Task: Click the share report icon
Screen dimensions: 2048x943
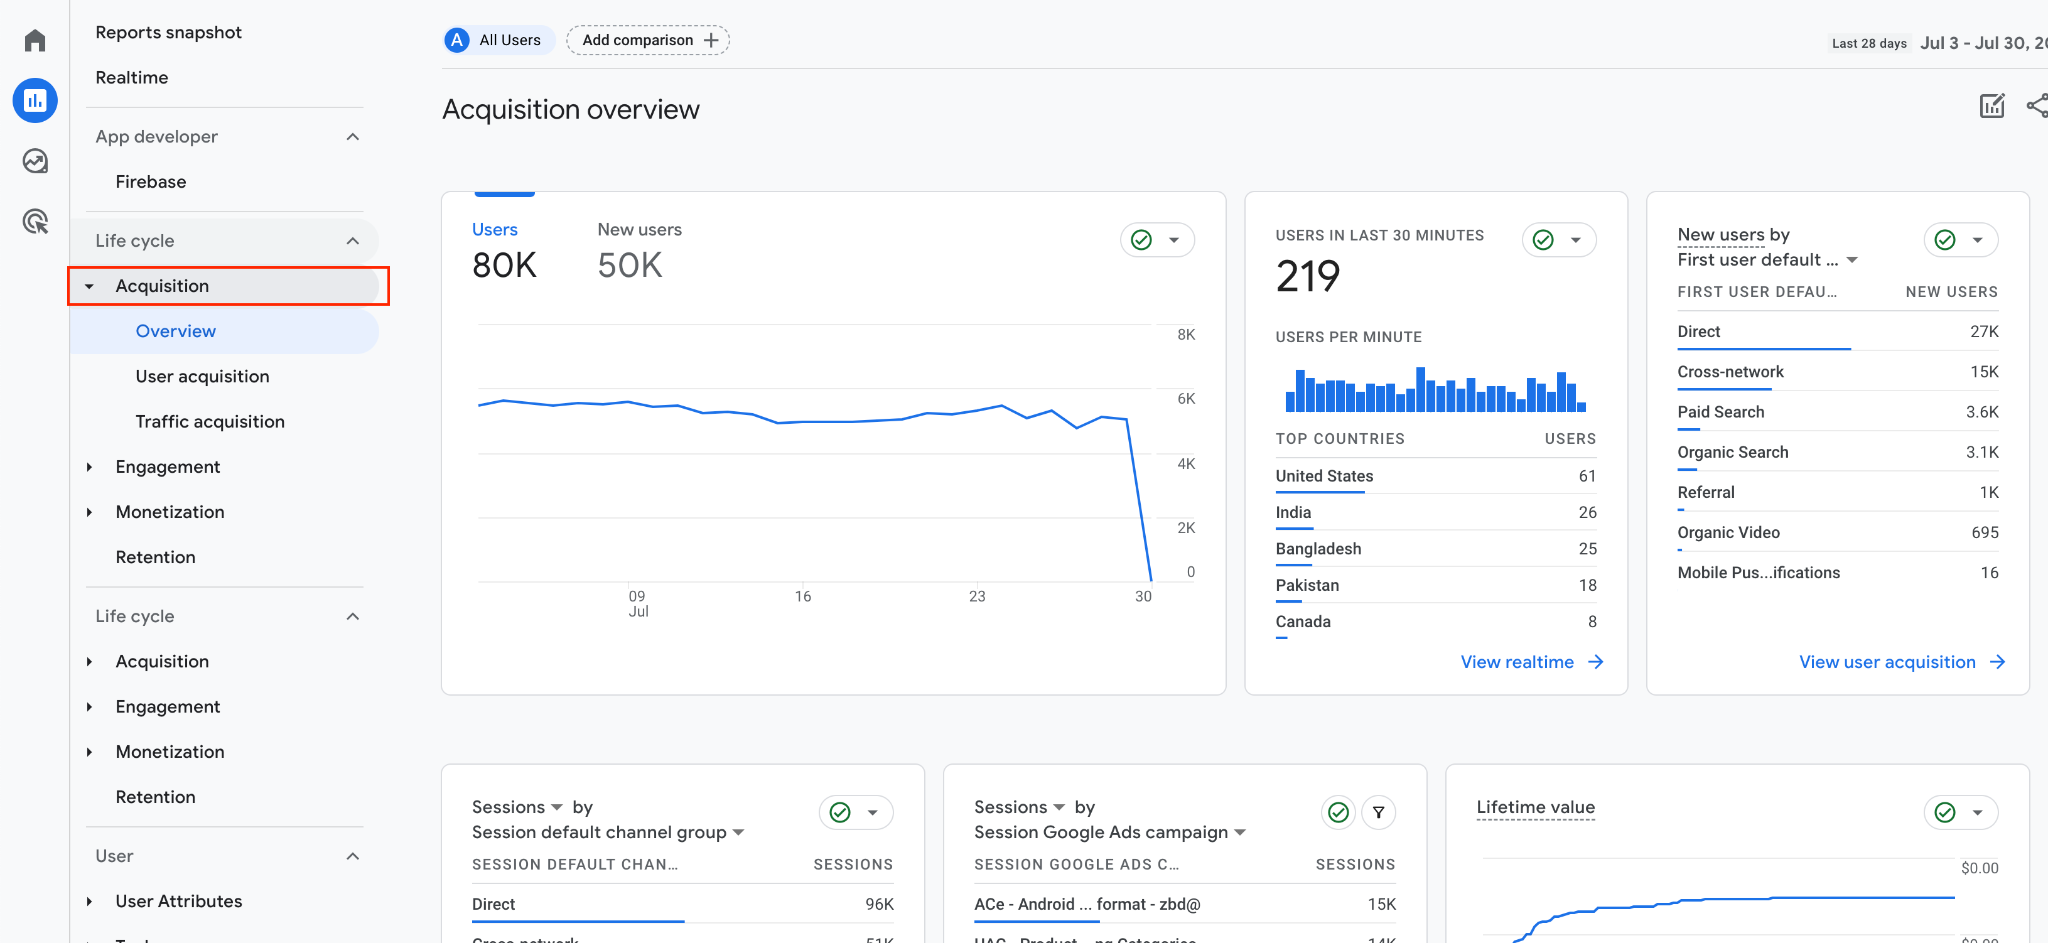Action: pyautogui.click(x=2036, y=106)
